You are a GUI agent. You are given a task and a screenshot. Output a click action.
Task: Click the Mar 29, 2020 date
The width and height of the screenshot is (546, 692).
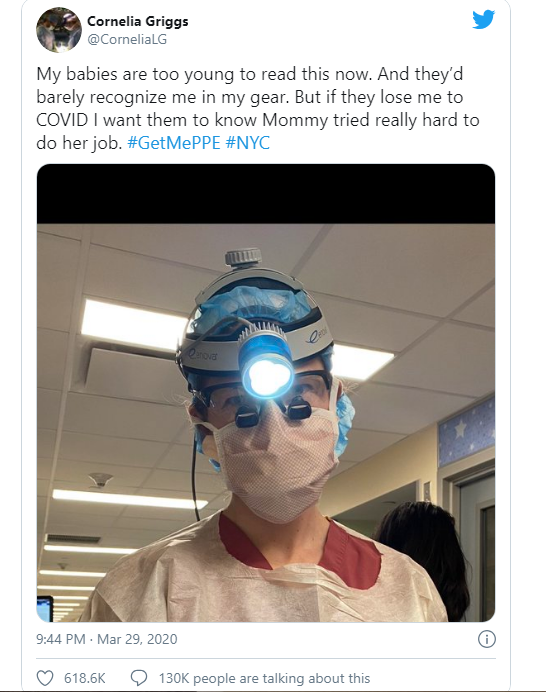pyautogui.click(x=137, y=639)
